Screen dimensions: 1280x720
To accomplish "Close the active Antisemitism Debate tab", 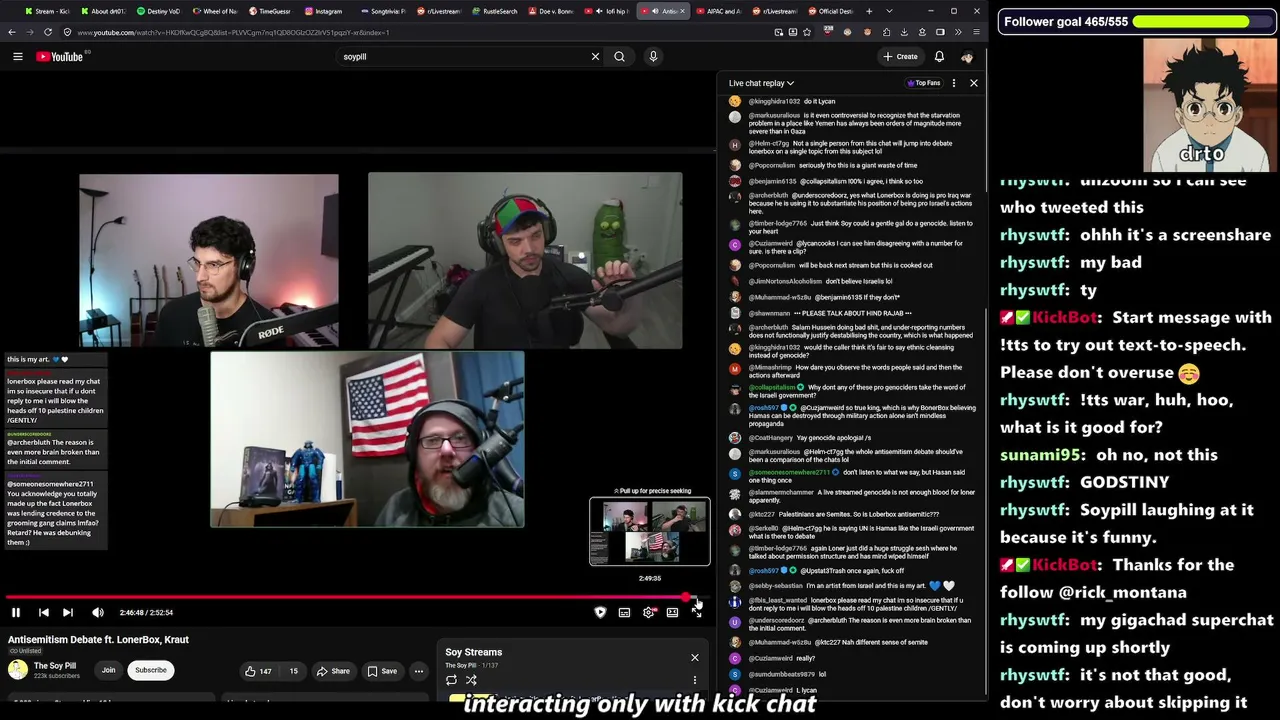I will coord(682,11).
